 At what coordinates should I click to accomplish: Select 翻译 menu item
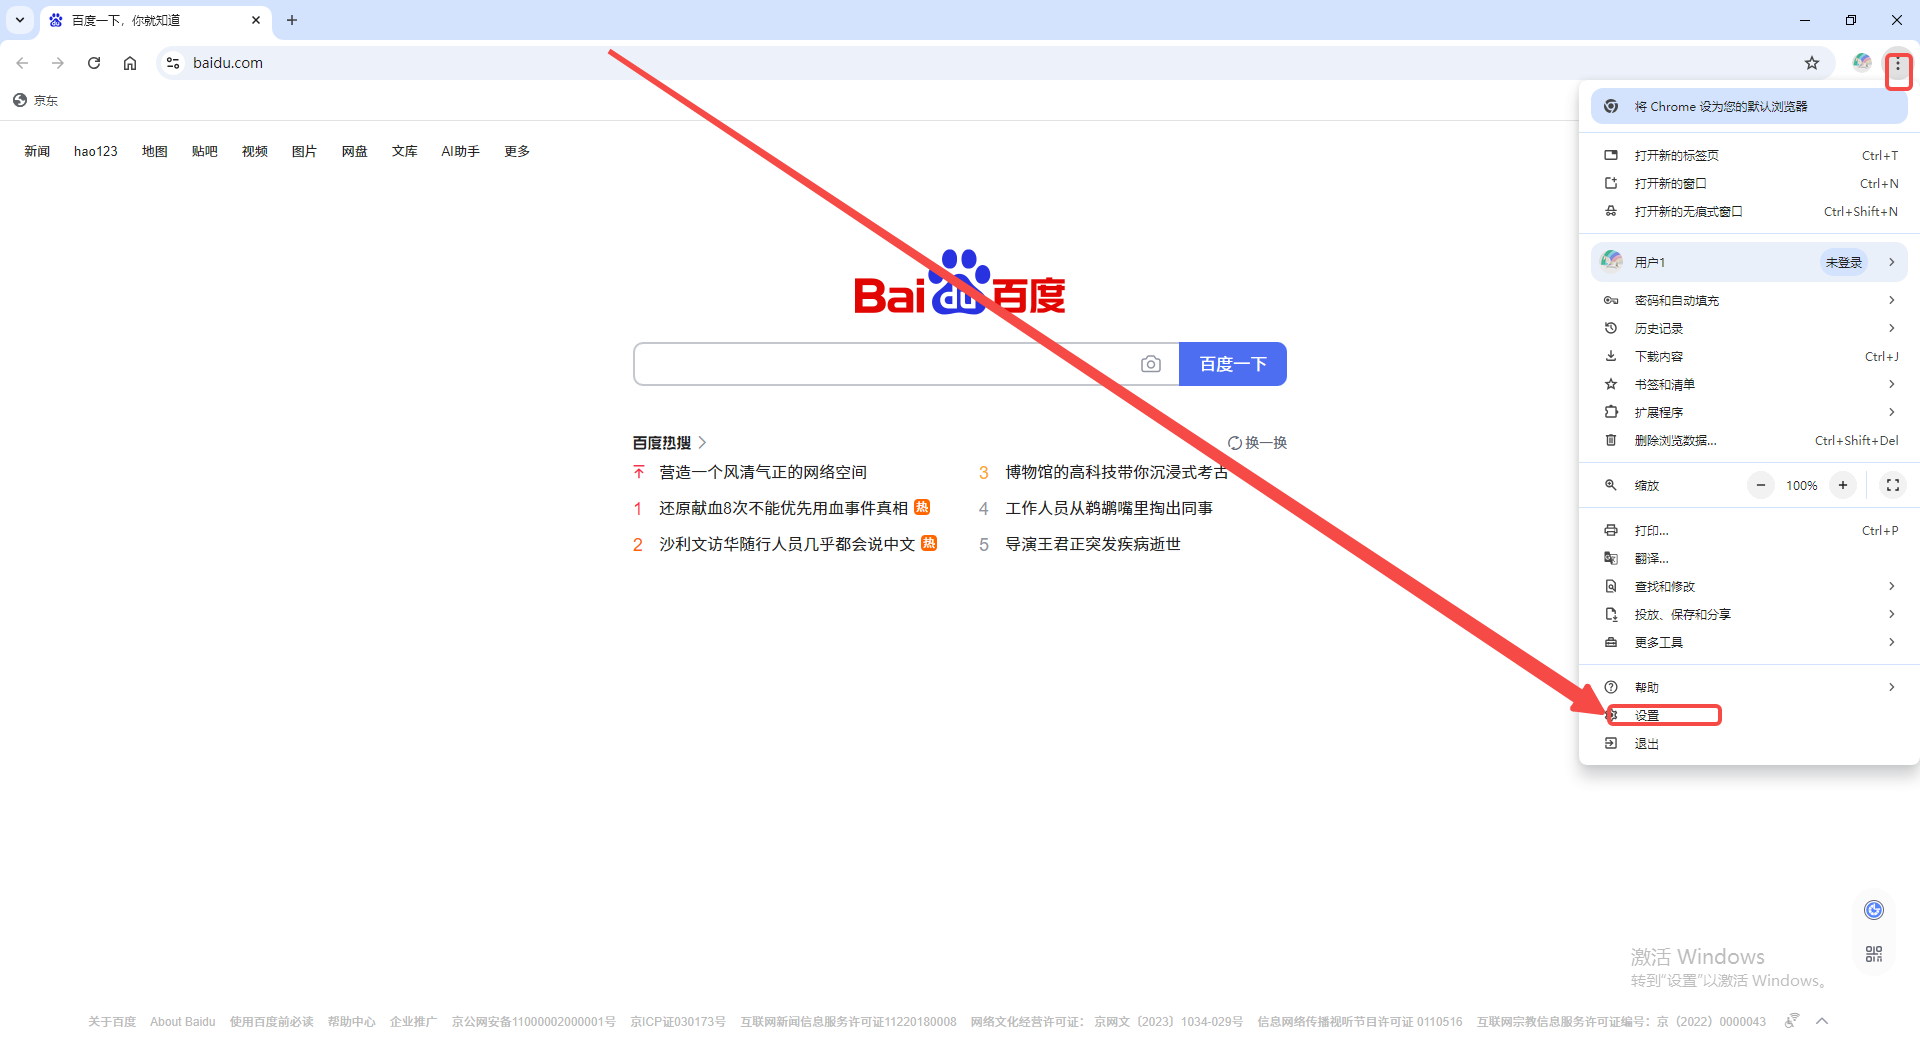tap(1749, 558)
